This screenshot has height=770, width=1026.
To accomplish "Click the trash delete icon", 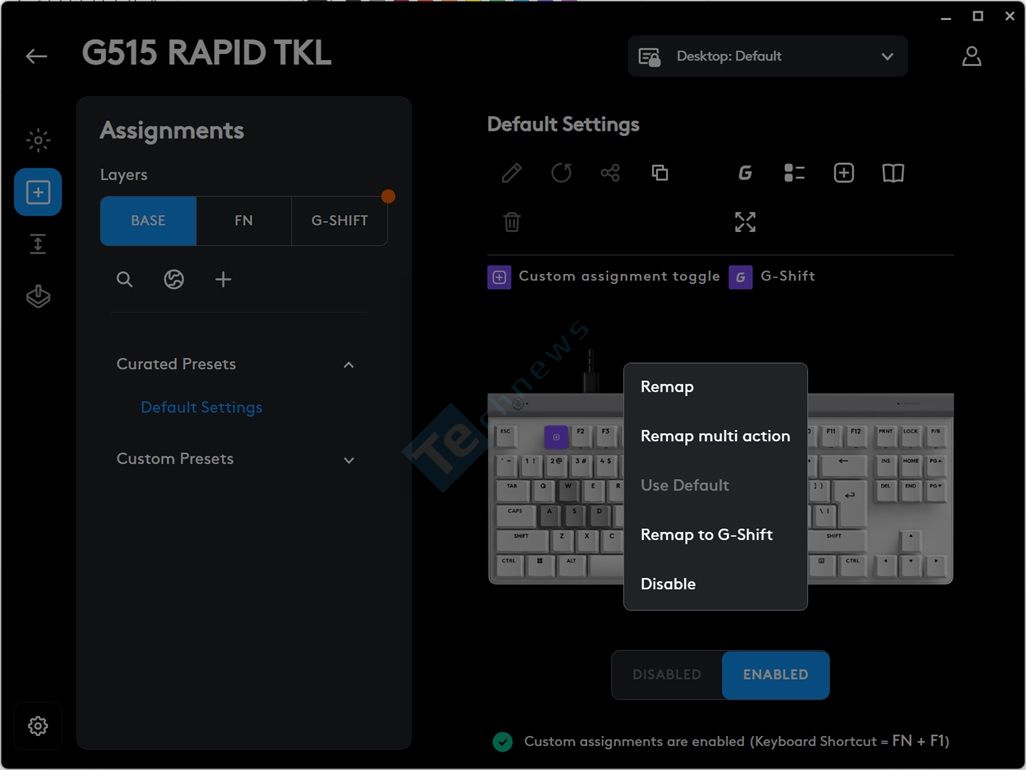I will pyautogui.click(x=511, y=222).
